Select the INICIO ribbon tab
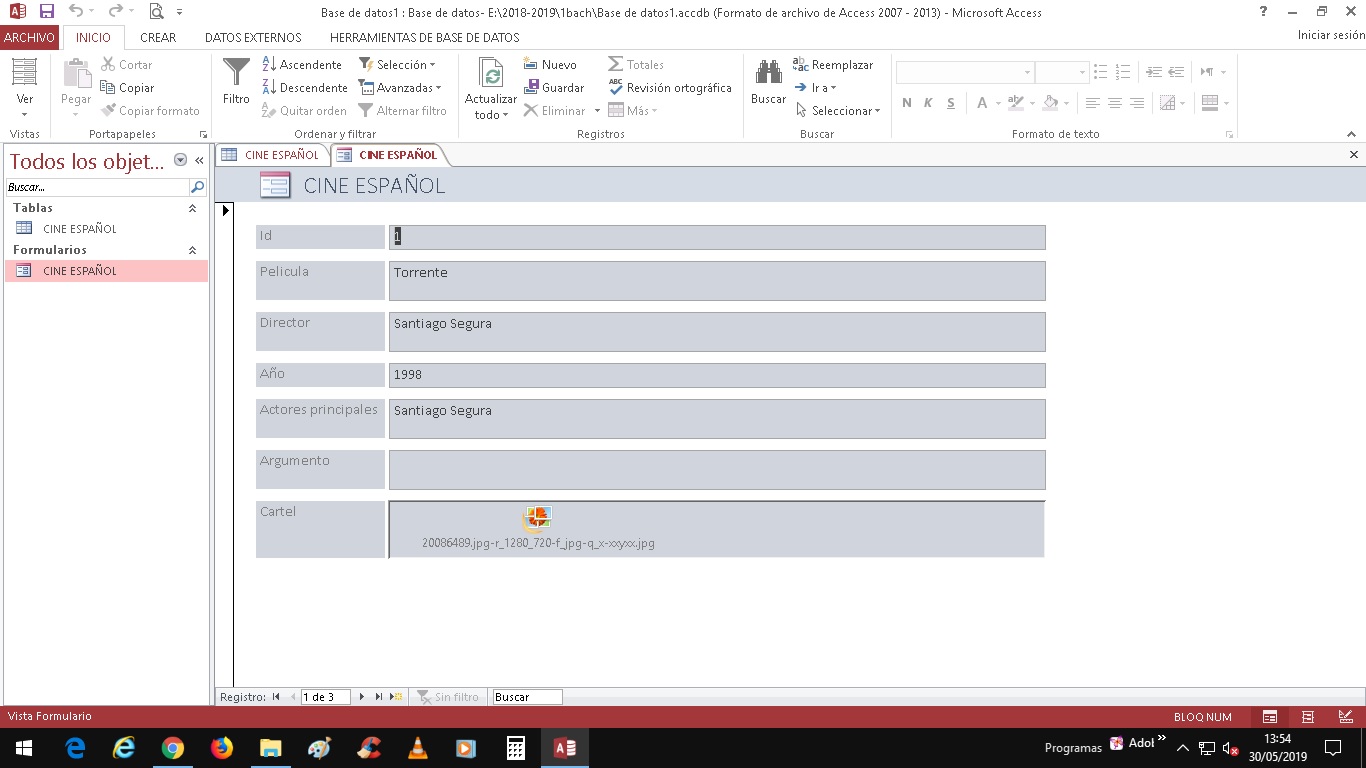The image size is (1366, 768). pyautogui.click(x=94, y=37)
